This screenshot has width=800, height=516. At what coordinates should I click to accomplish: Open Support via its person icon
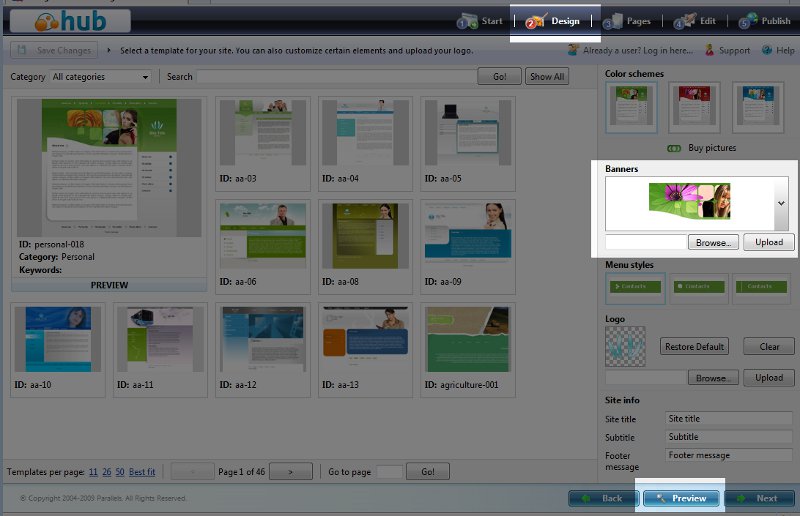[709, 50]
